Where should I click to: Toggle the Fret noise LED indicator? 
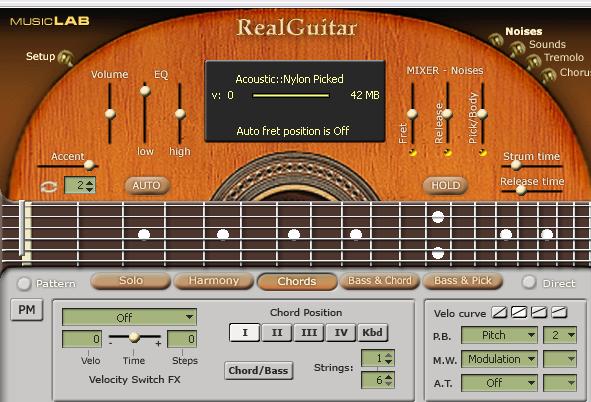point(412,153)
